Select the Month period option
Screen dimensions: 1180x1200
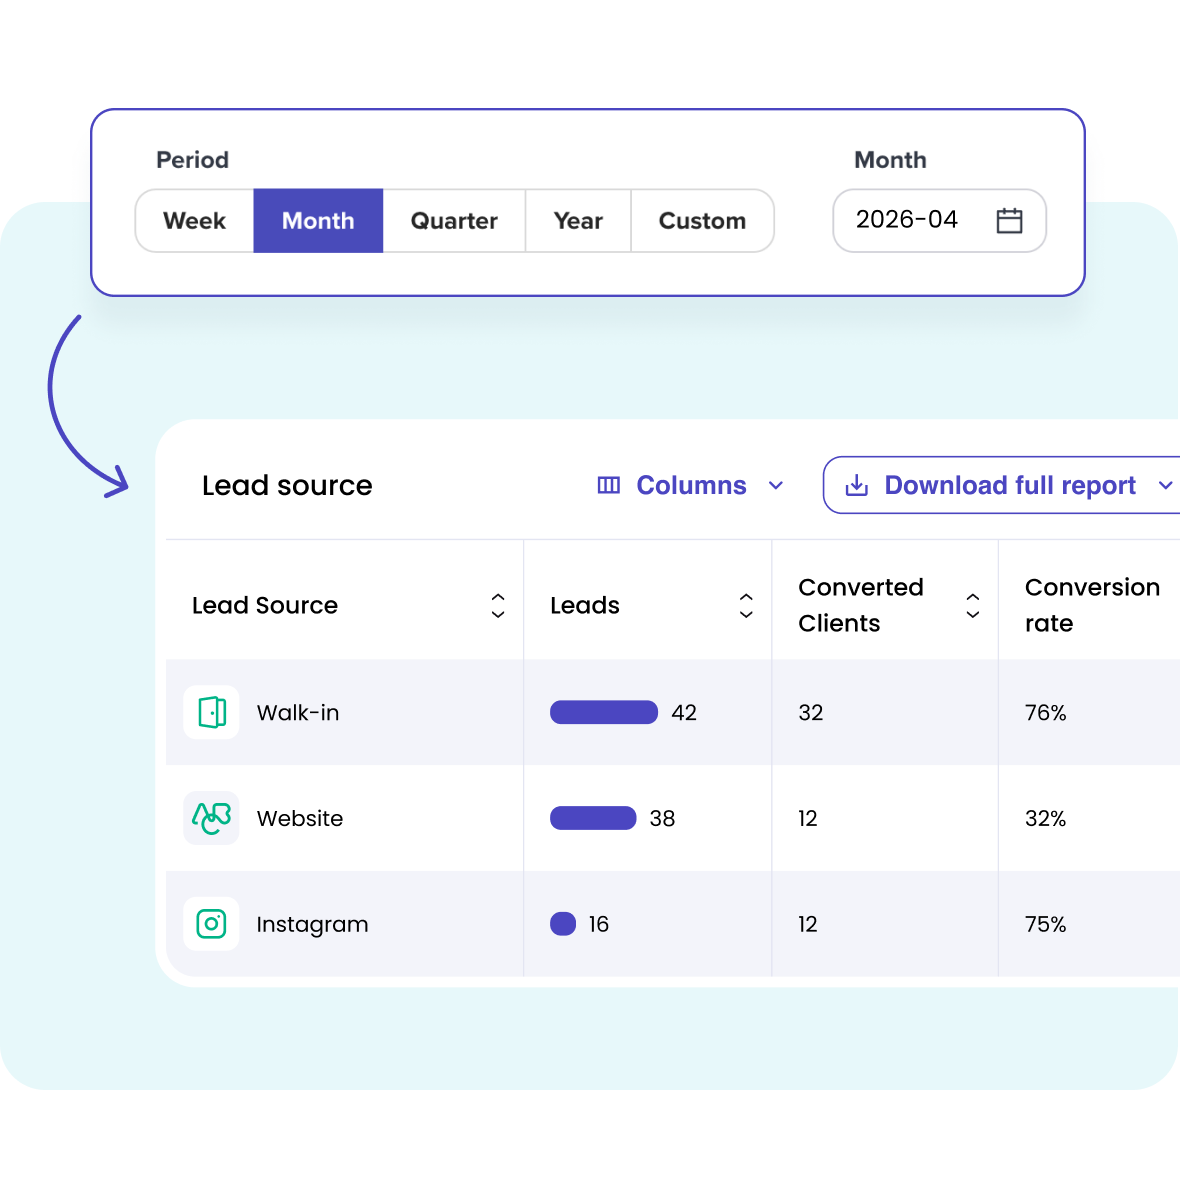coord(318,221)
